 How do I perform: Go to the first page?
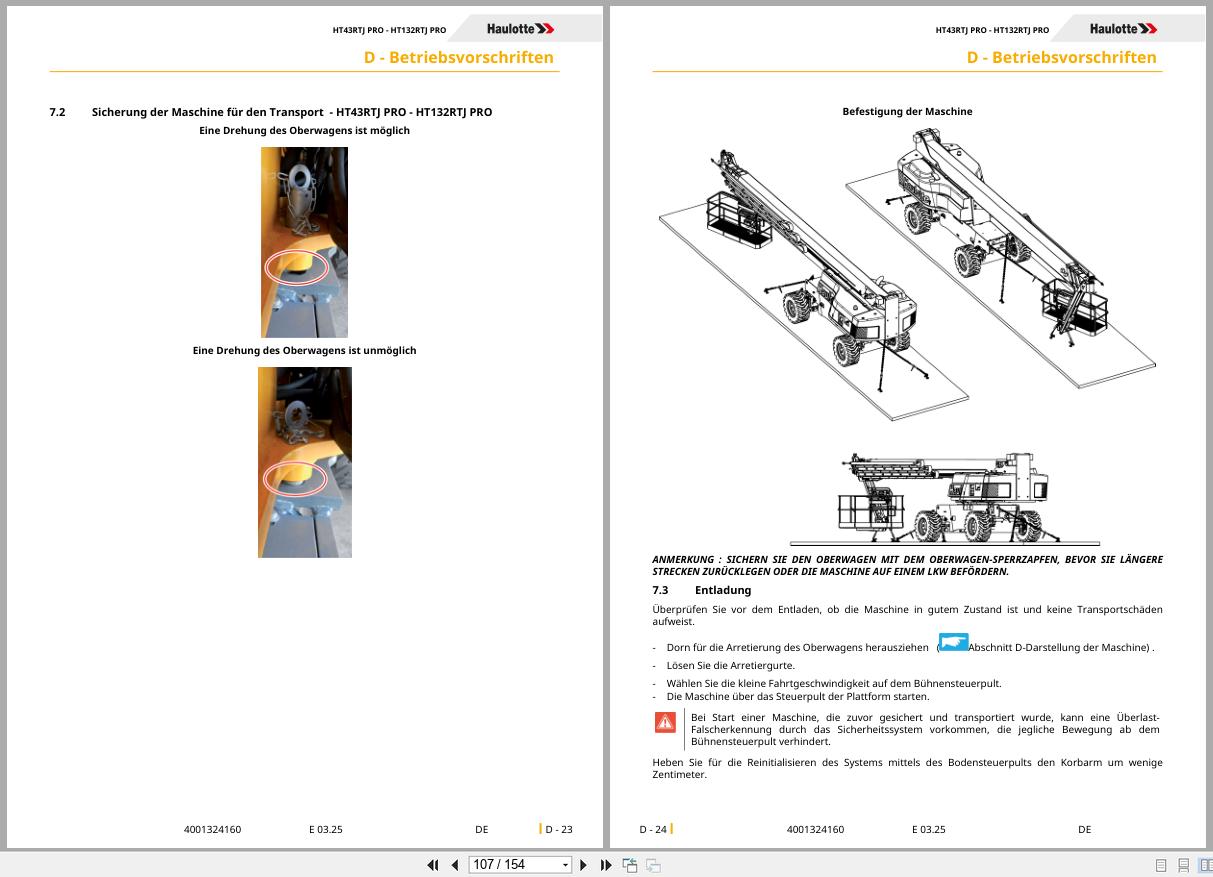(433, 865)
